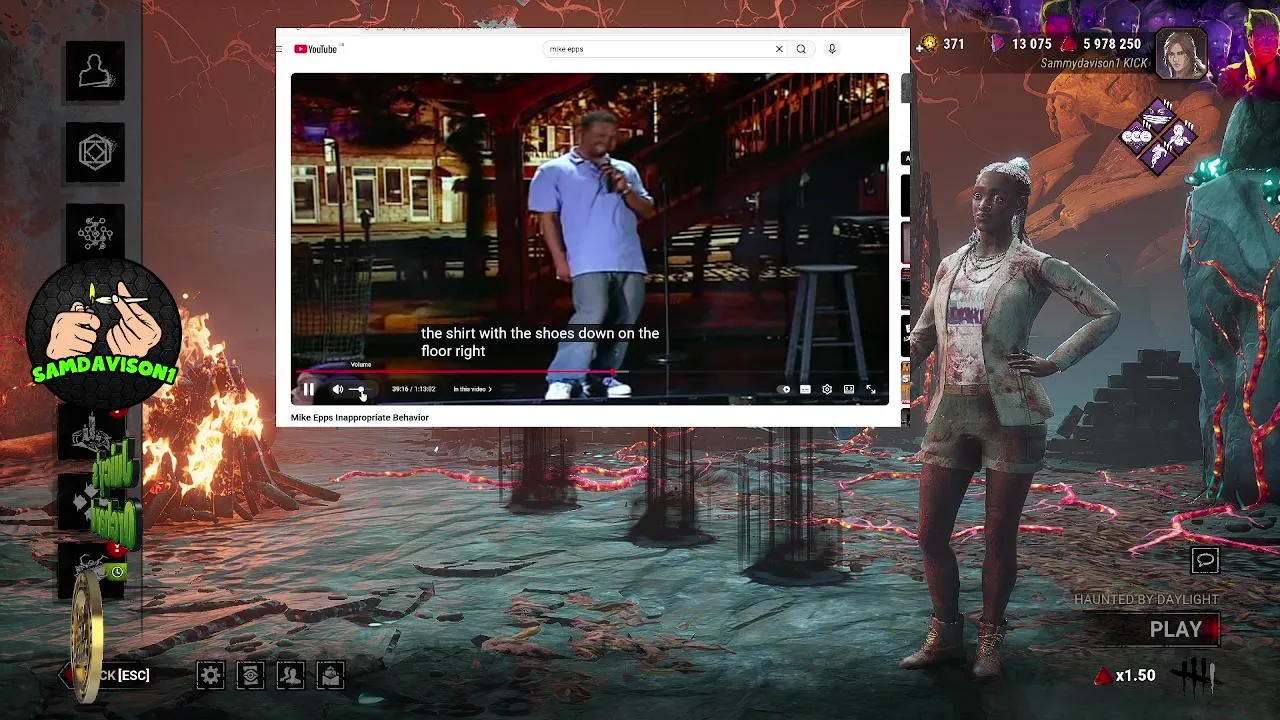
Task: Expand the 'In this video' chapters
Action: 472,389
